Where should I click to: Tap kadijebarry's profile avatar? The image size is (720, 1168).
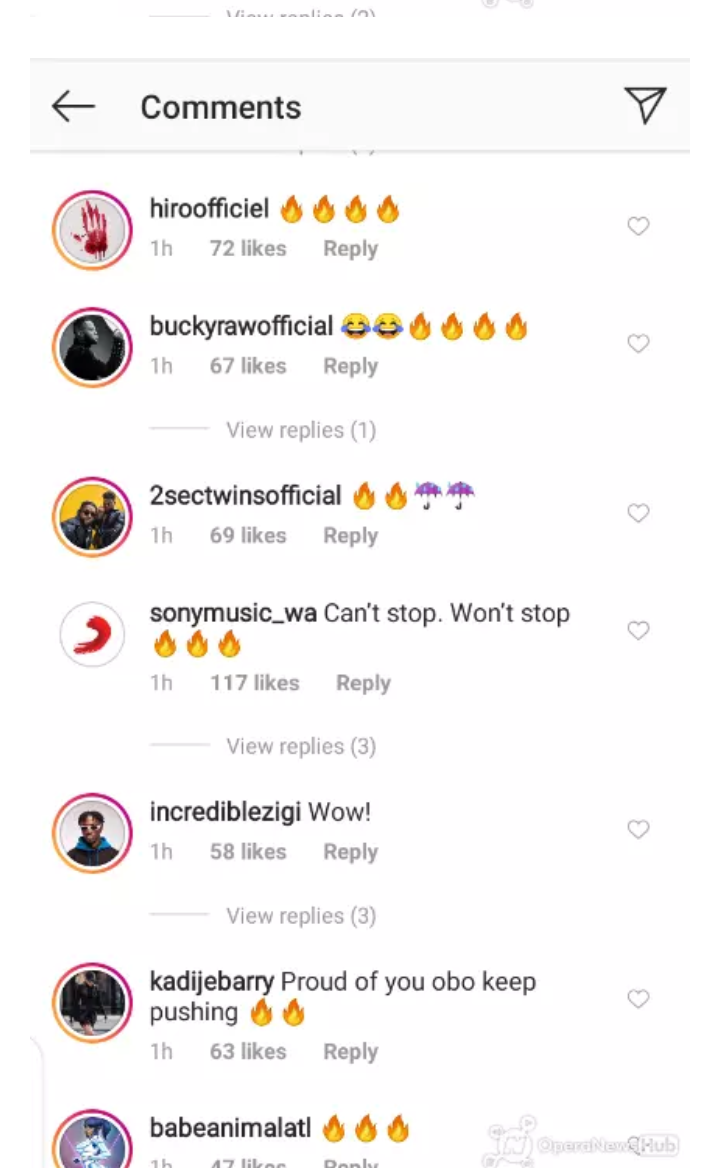92,1003
